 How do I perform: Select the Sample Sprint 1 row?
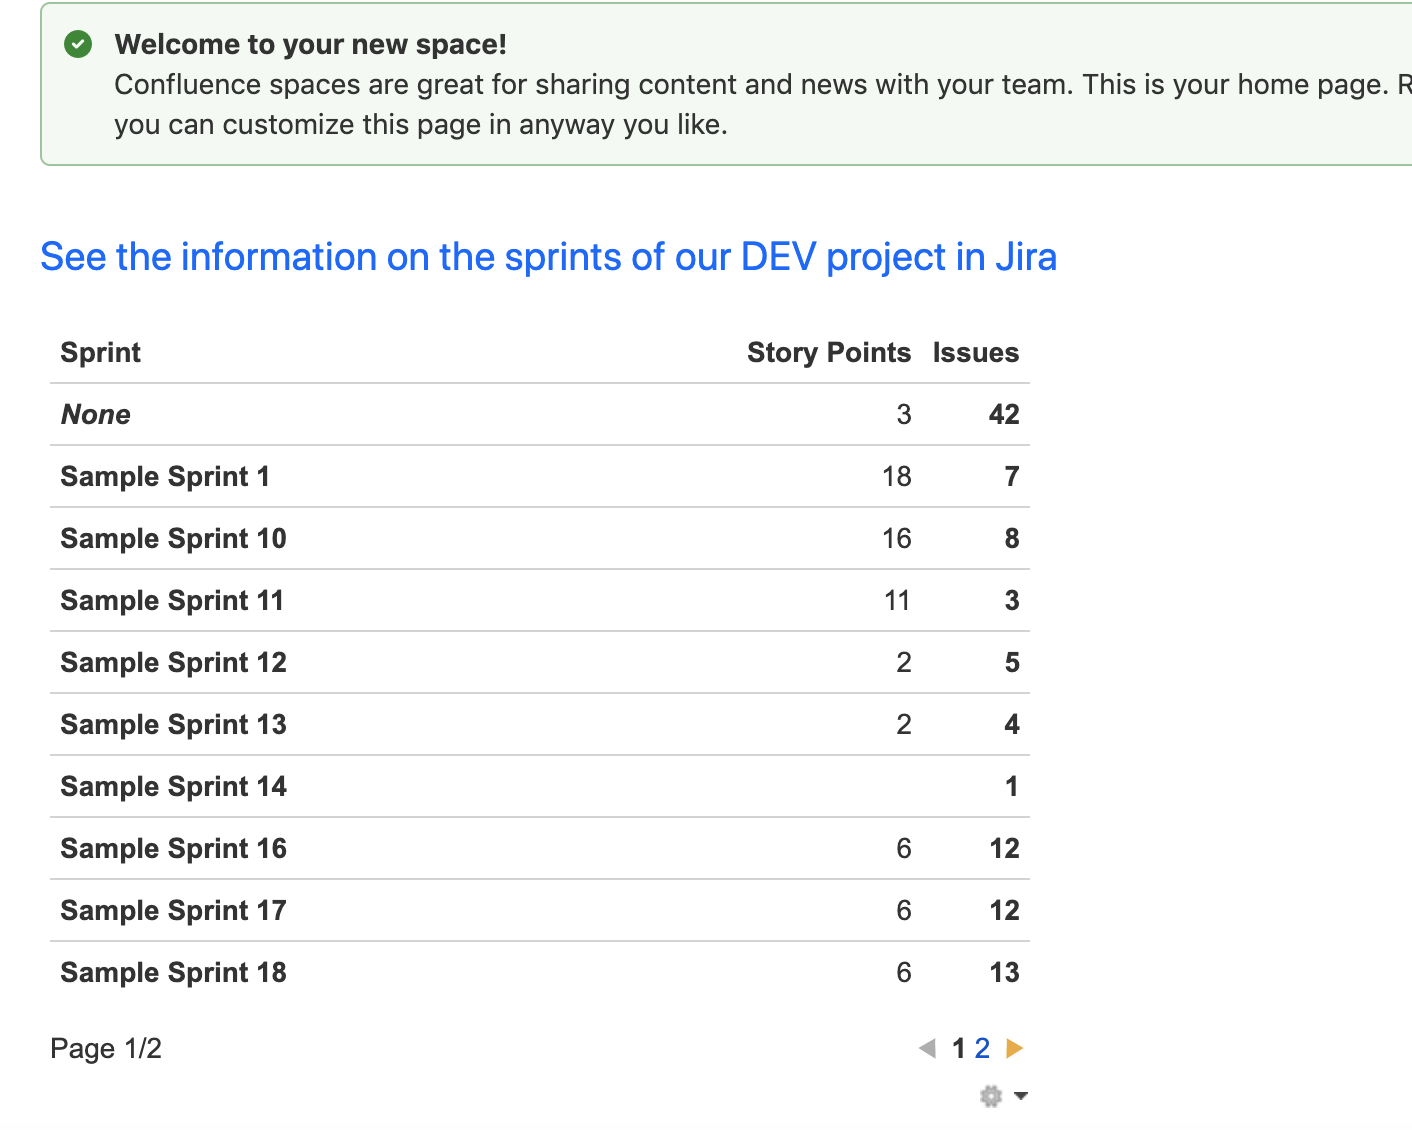tap(164, 476)
